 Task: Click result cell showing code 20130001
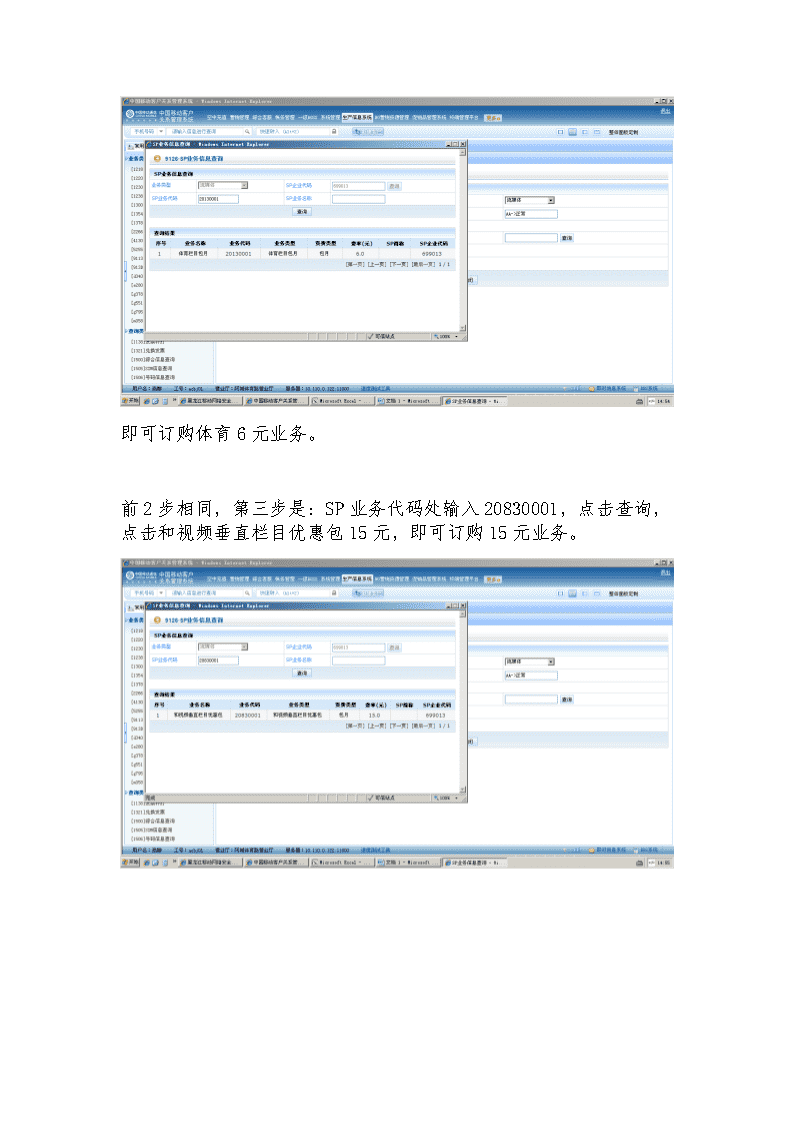238,254
